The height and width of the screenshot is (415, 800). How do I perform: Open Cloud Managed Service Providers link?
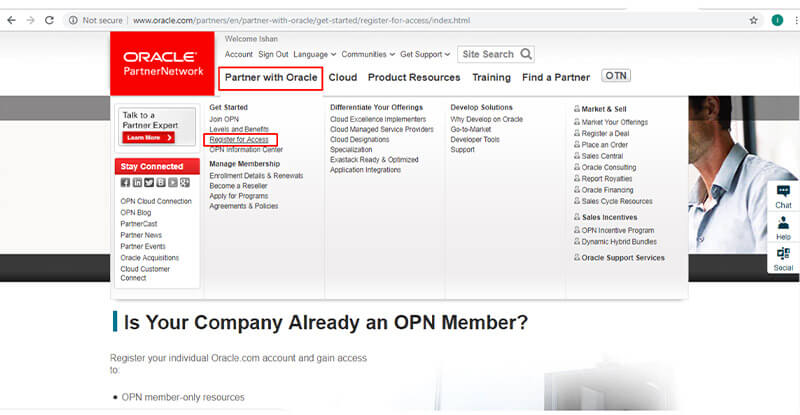pos(382,129)
